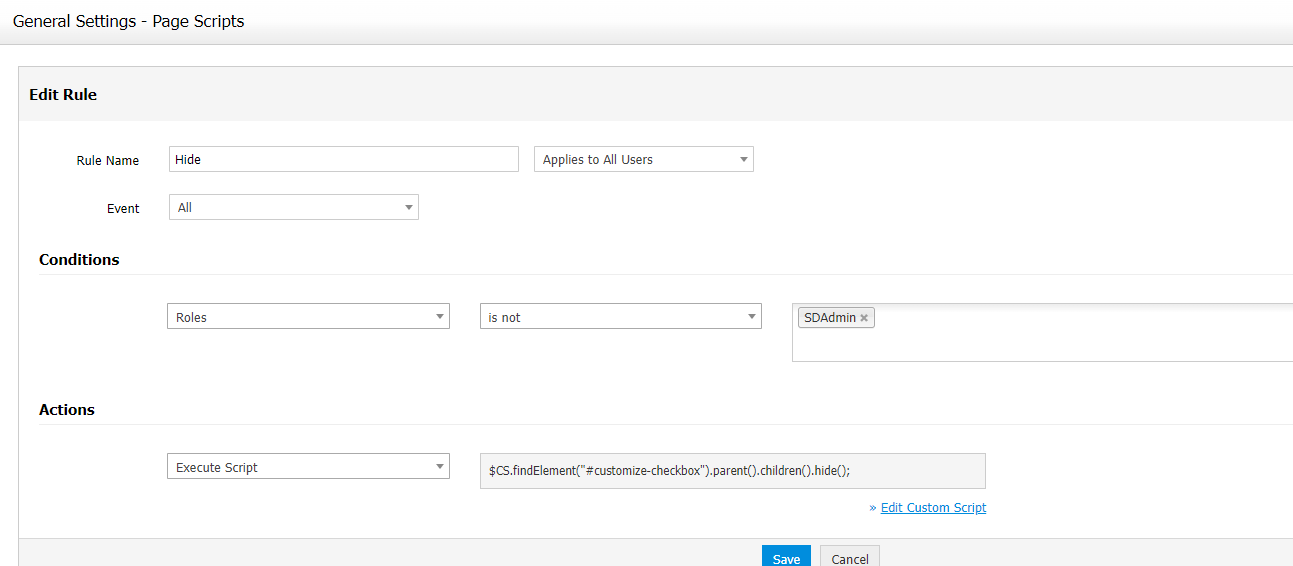Click the Edit Rule panel header
The image size is (1293, 566).
pos(63,95)
